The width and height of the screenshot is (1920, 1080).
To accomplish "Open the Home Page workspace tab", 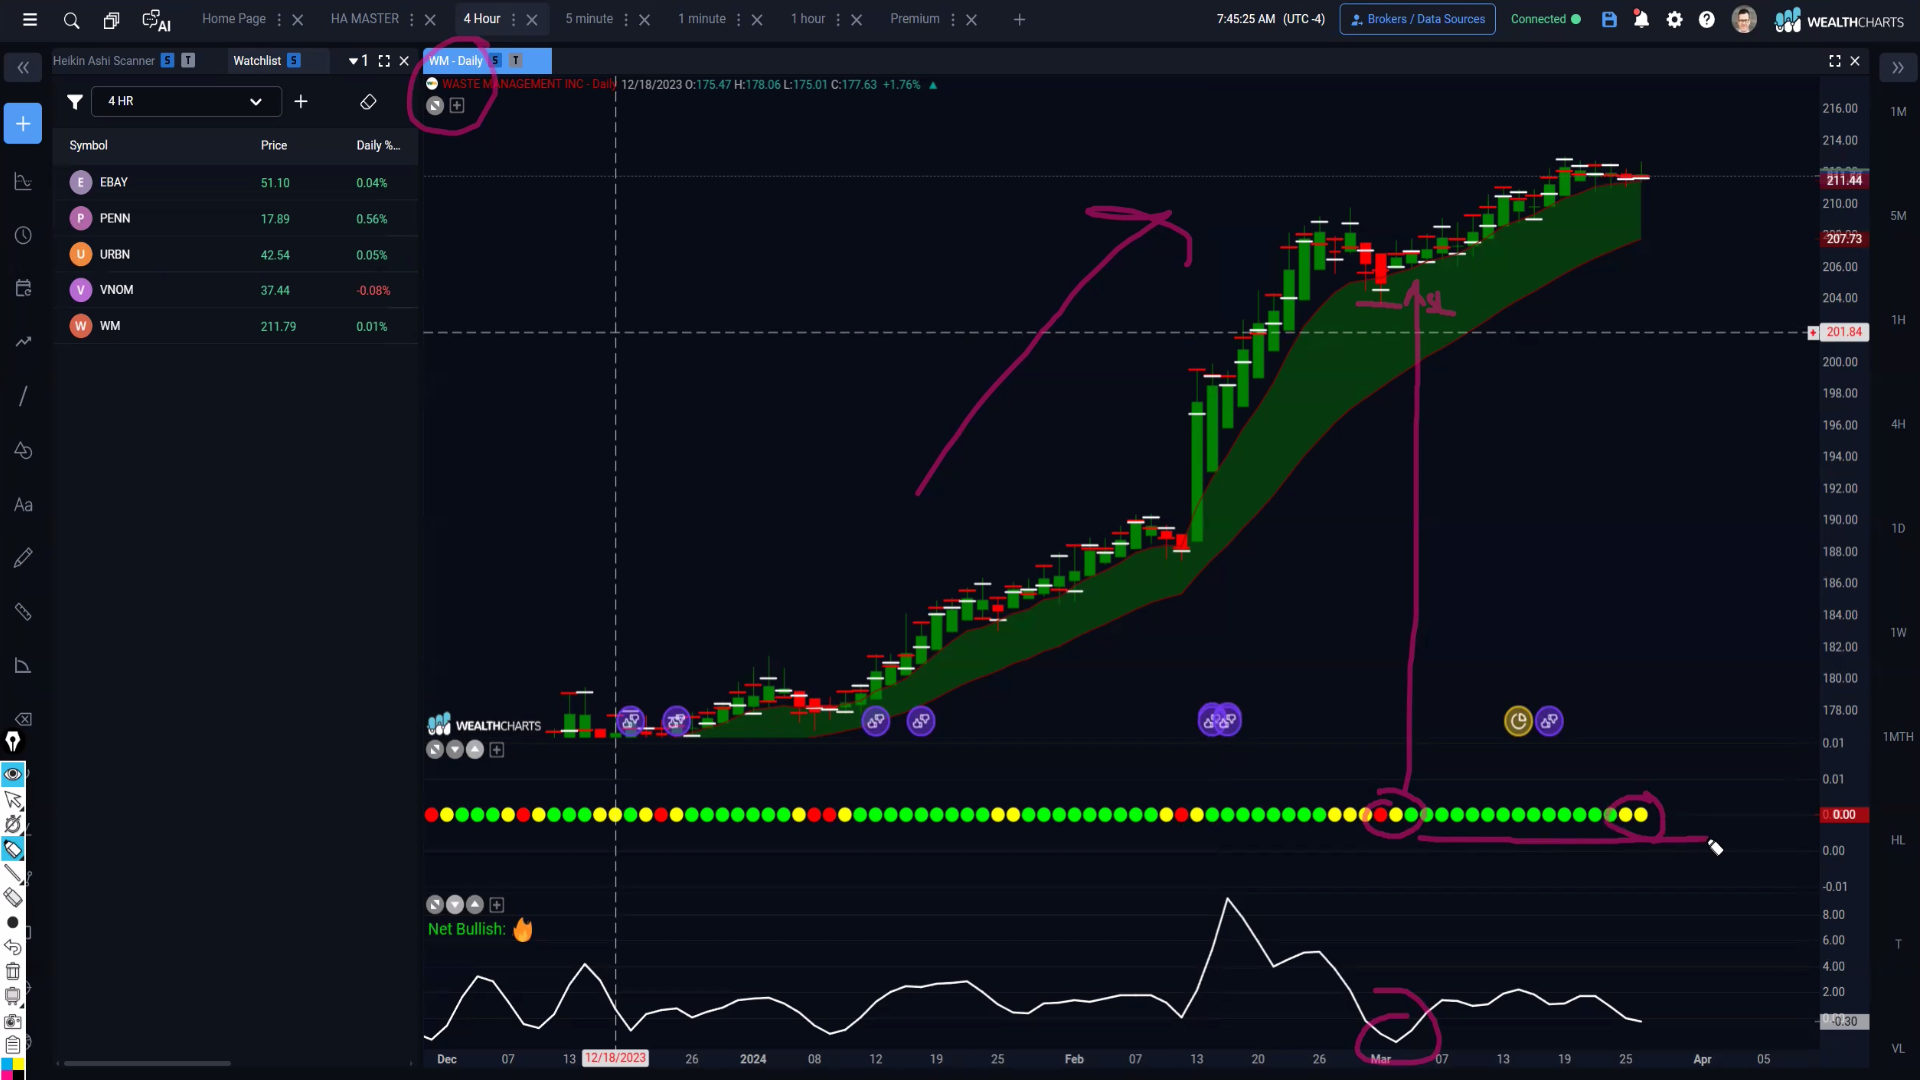I will coord(234,19).
